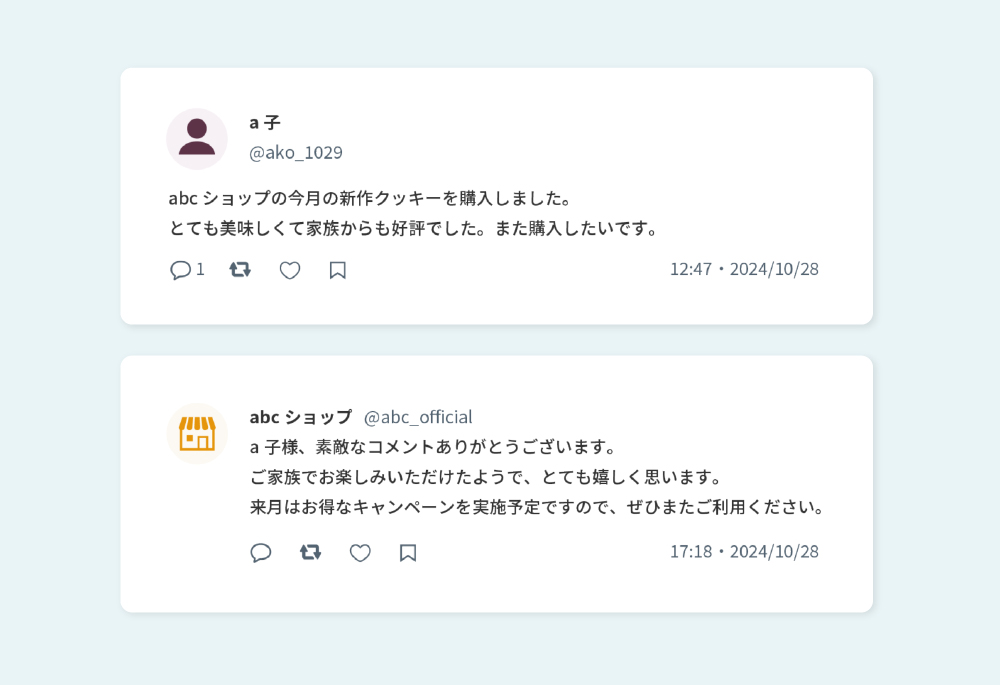Like a 子's post with the heart icon

click(289, 270)
